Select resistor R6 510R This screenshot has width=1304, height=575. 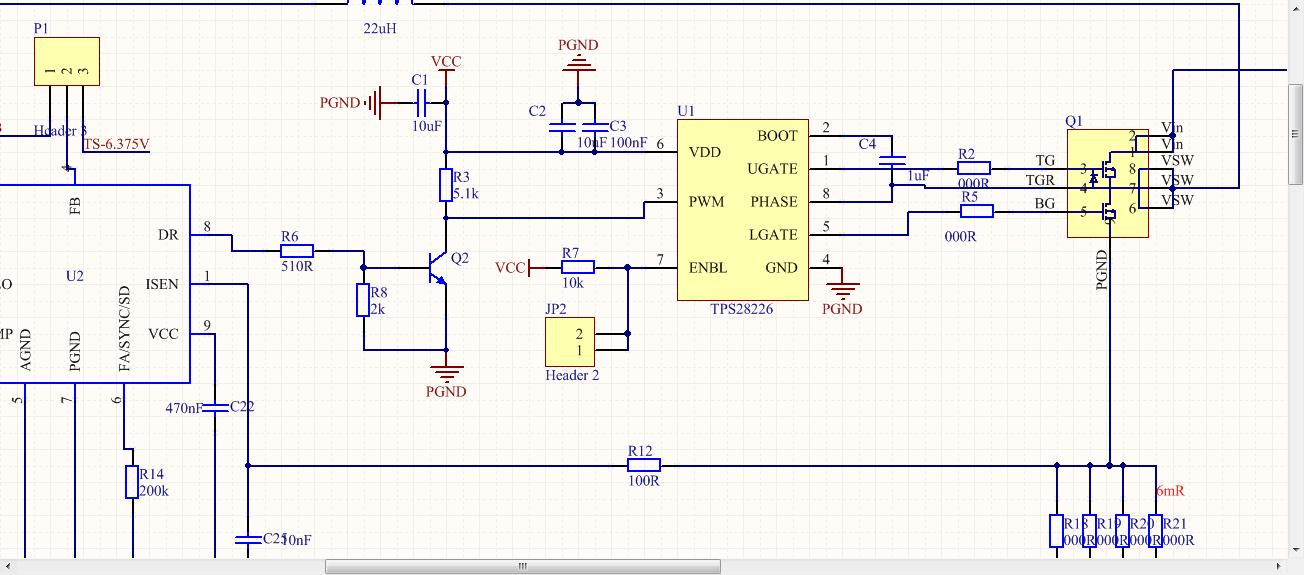point(297,251)
